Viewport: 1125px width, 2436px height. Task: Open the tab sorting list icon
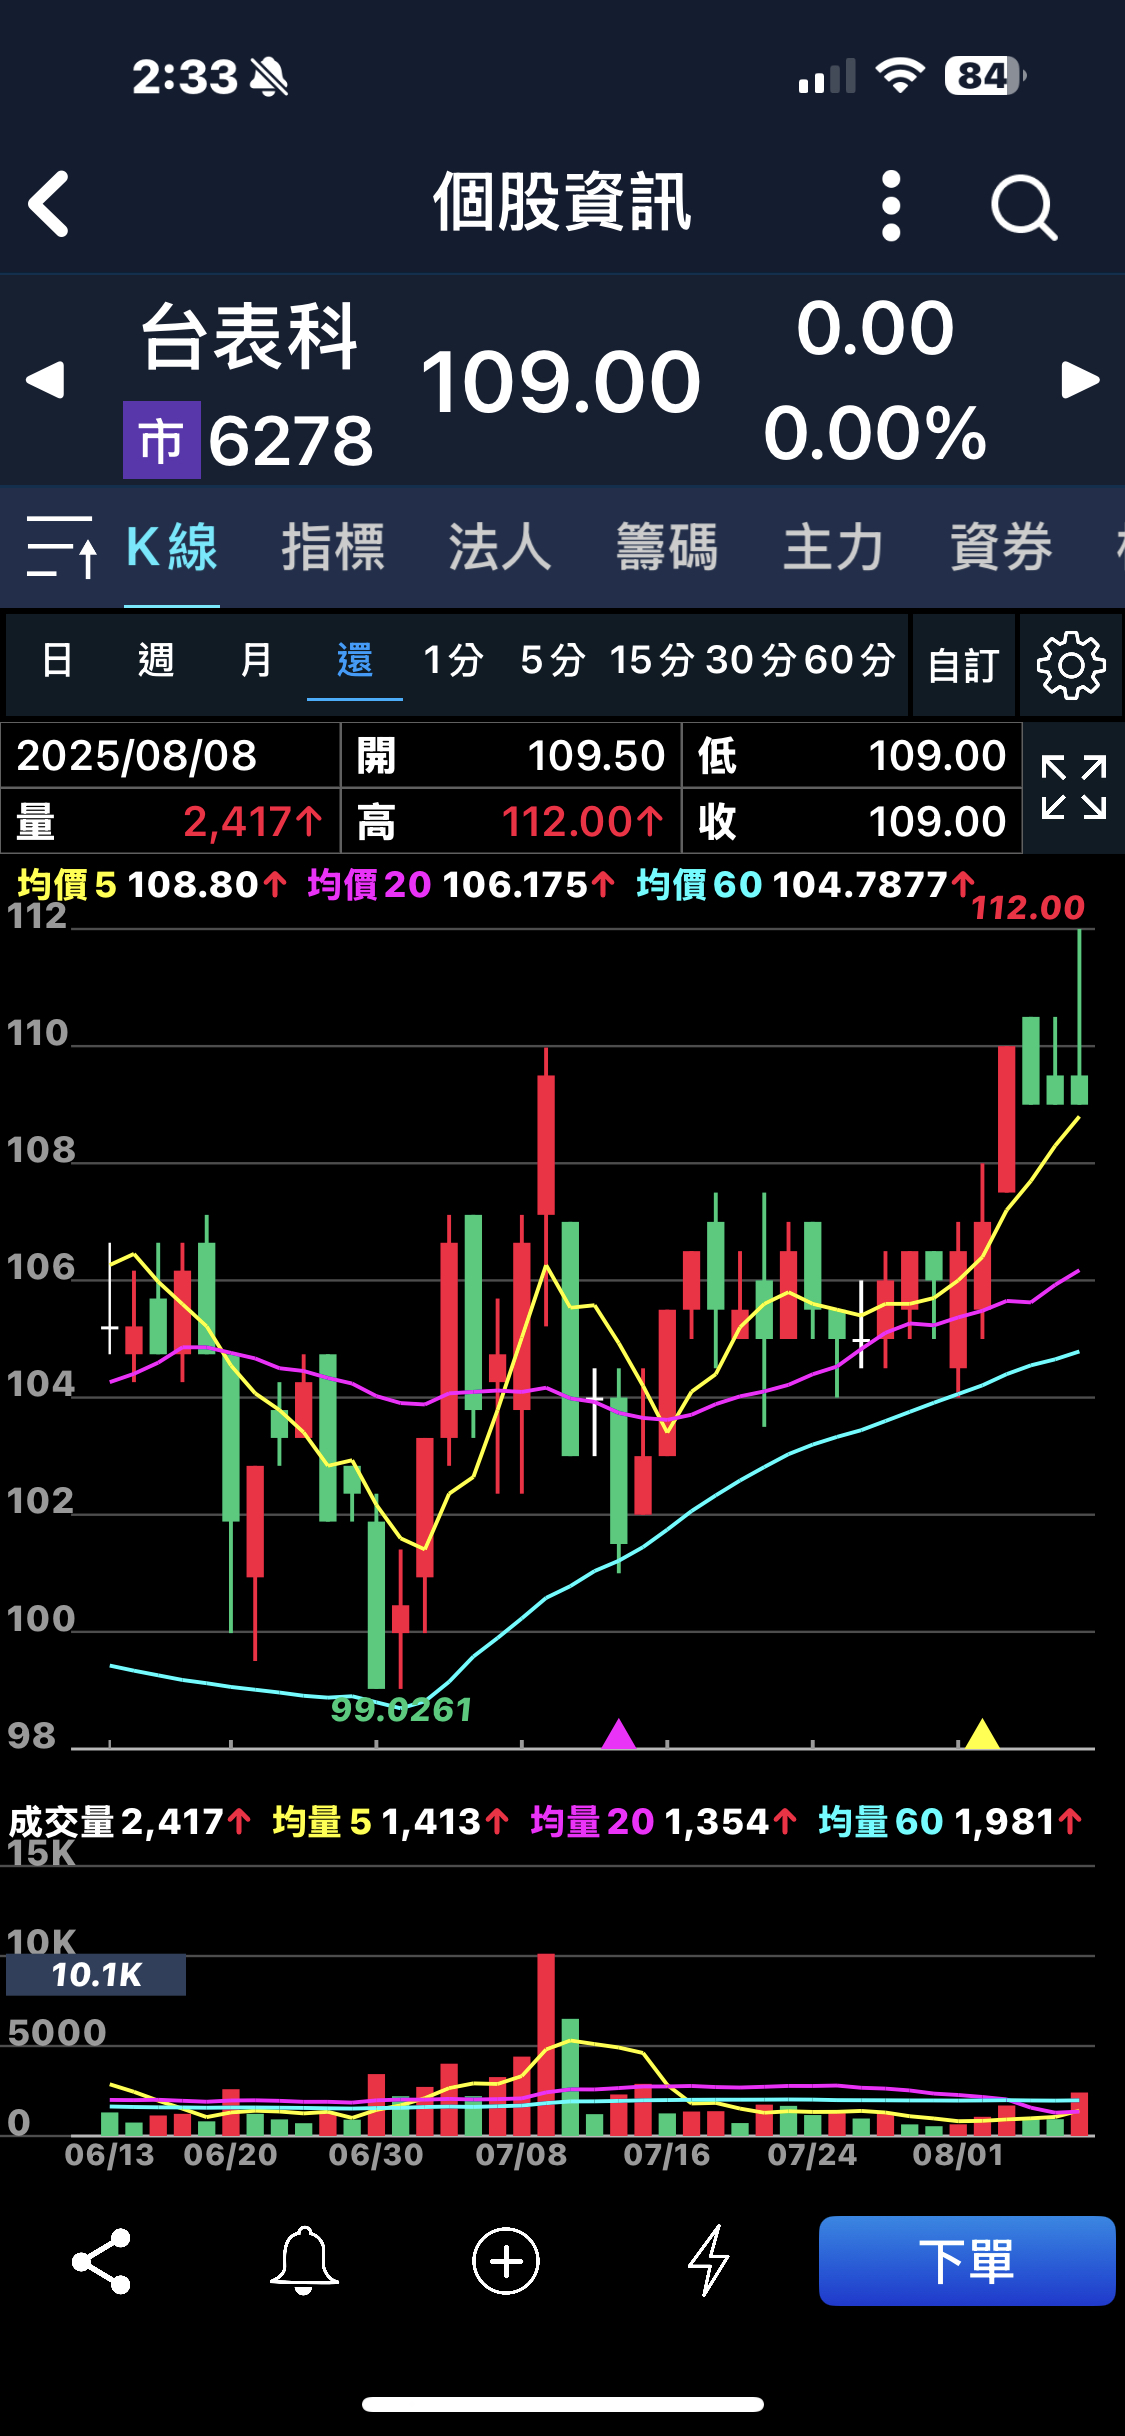point(61,546)
